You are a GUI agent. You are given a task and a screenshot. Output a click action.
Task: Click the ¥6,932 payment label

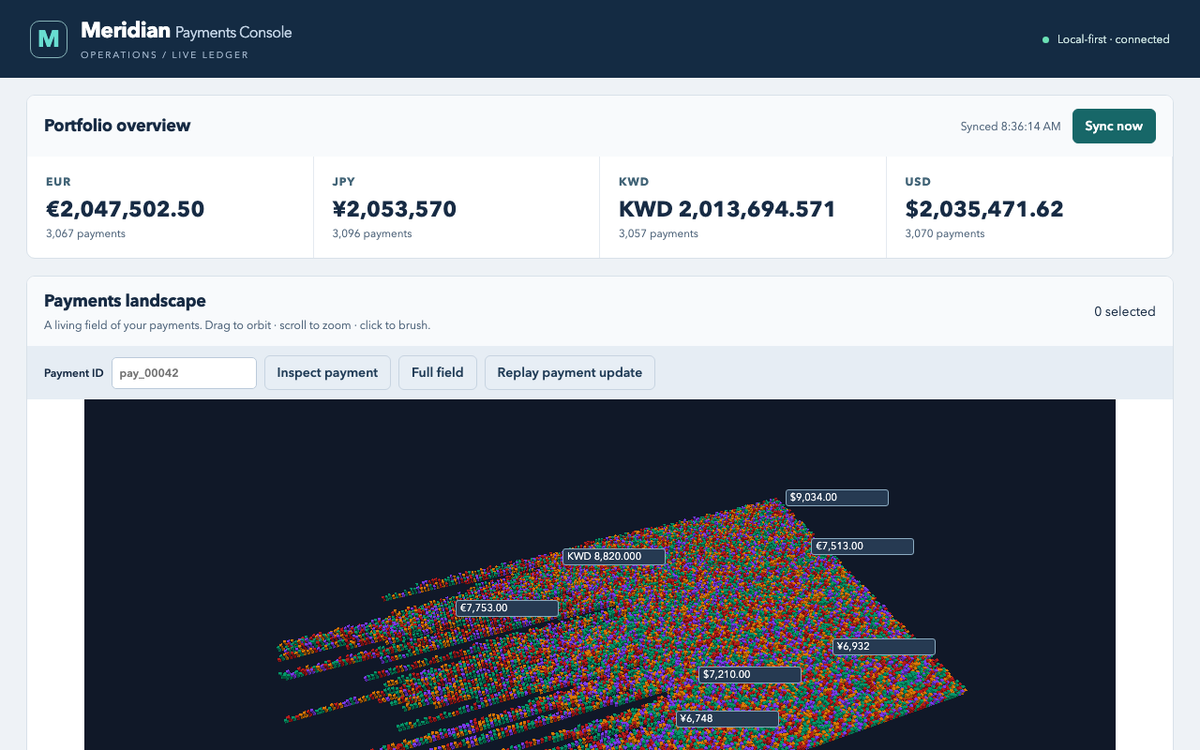point(884,647)
